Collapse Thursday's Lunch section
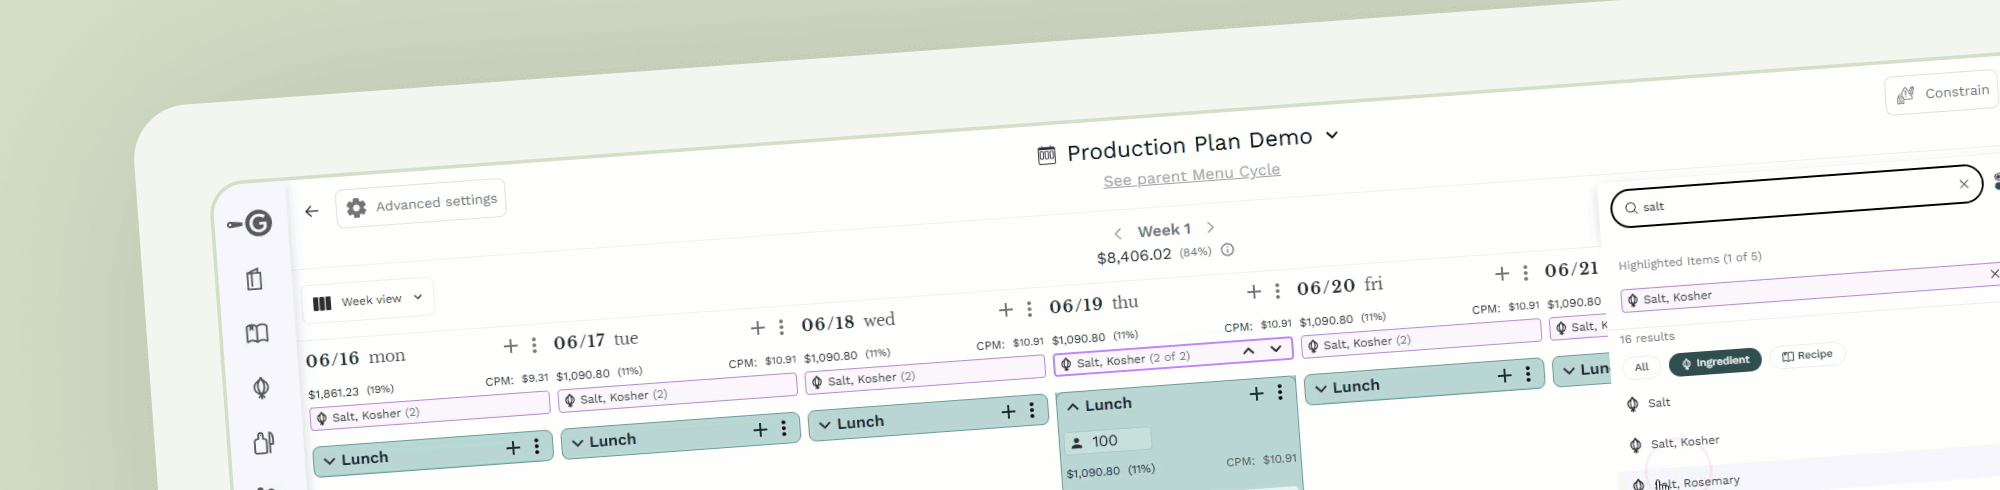The width and height of the screenshot is (2000, 490). [x=1073, y=407]
